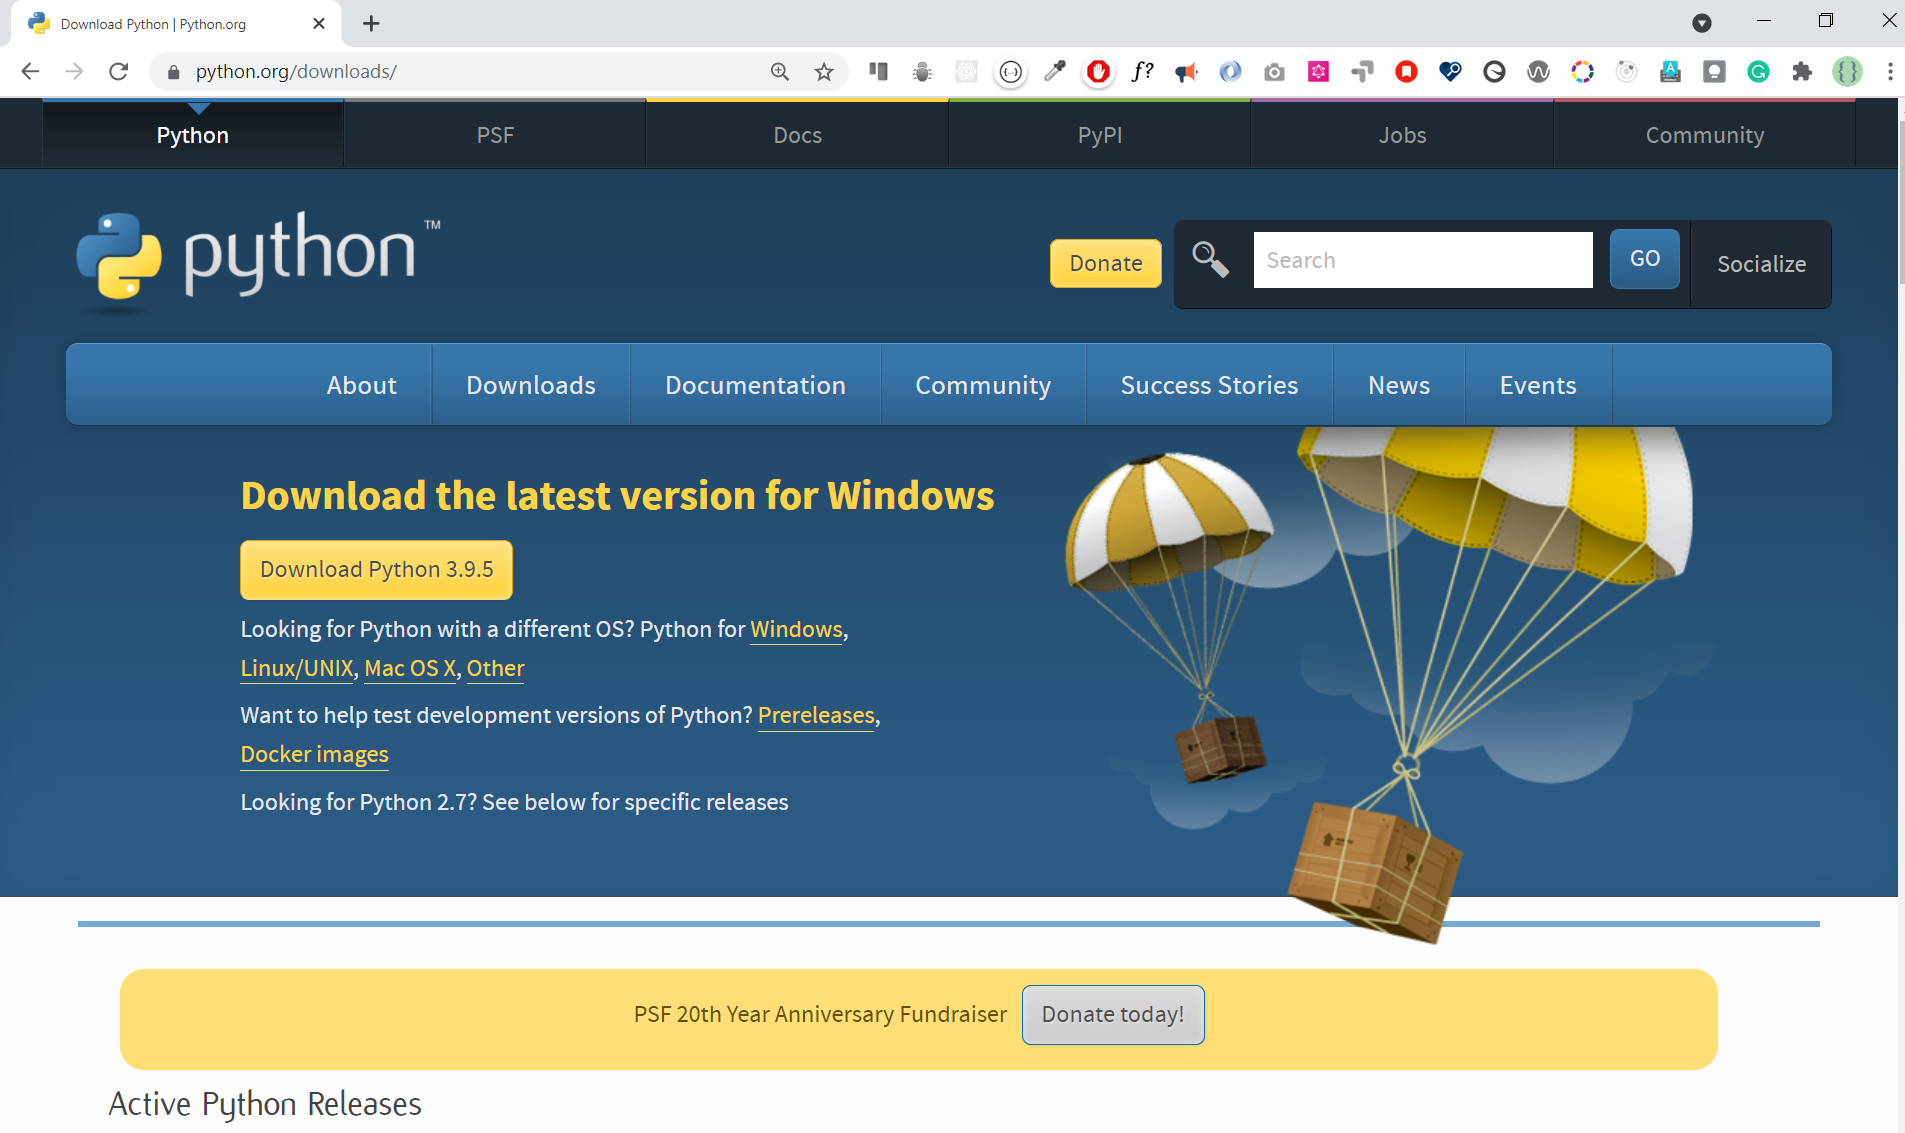The height and width of the screenshot is (1133, 1905).
Task: Click the GO search button
Action: 1645,259
